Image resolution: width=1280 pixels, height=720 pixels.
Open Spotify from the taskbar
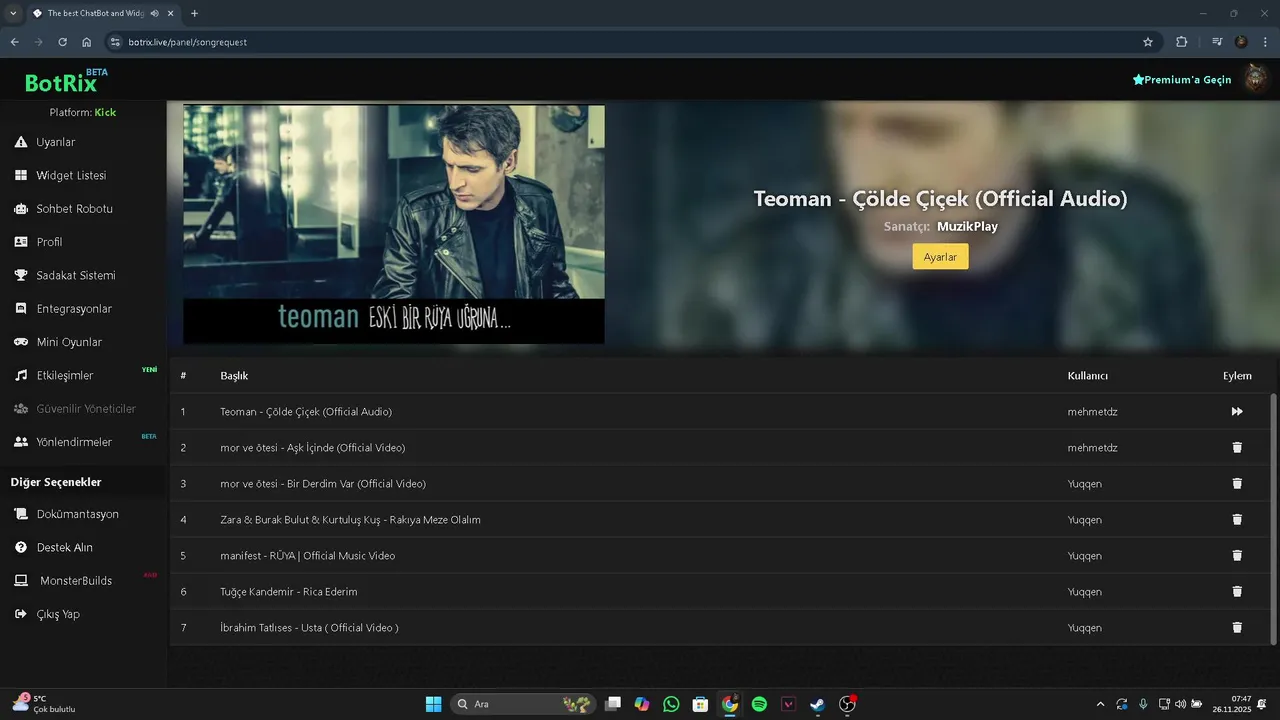(759, 704)
